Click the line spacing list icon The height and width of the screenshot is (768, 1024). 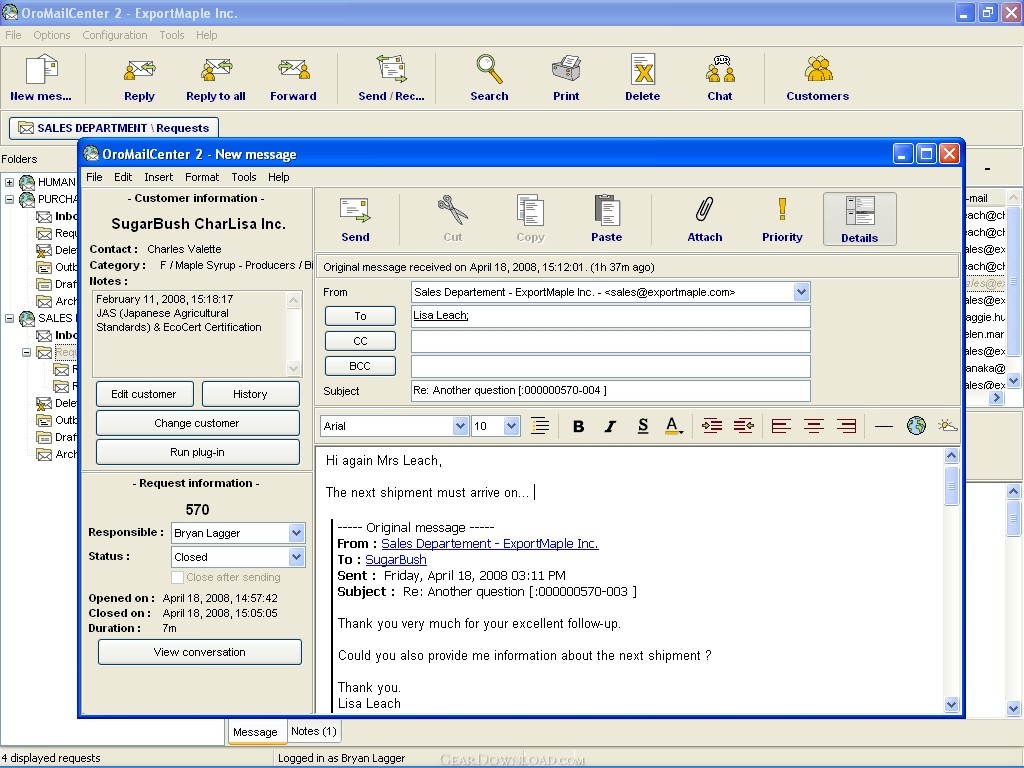[539, 426]
